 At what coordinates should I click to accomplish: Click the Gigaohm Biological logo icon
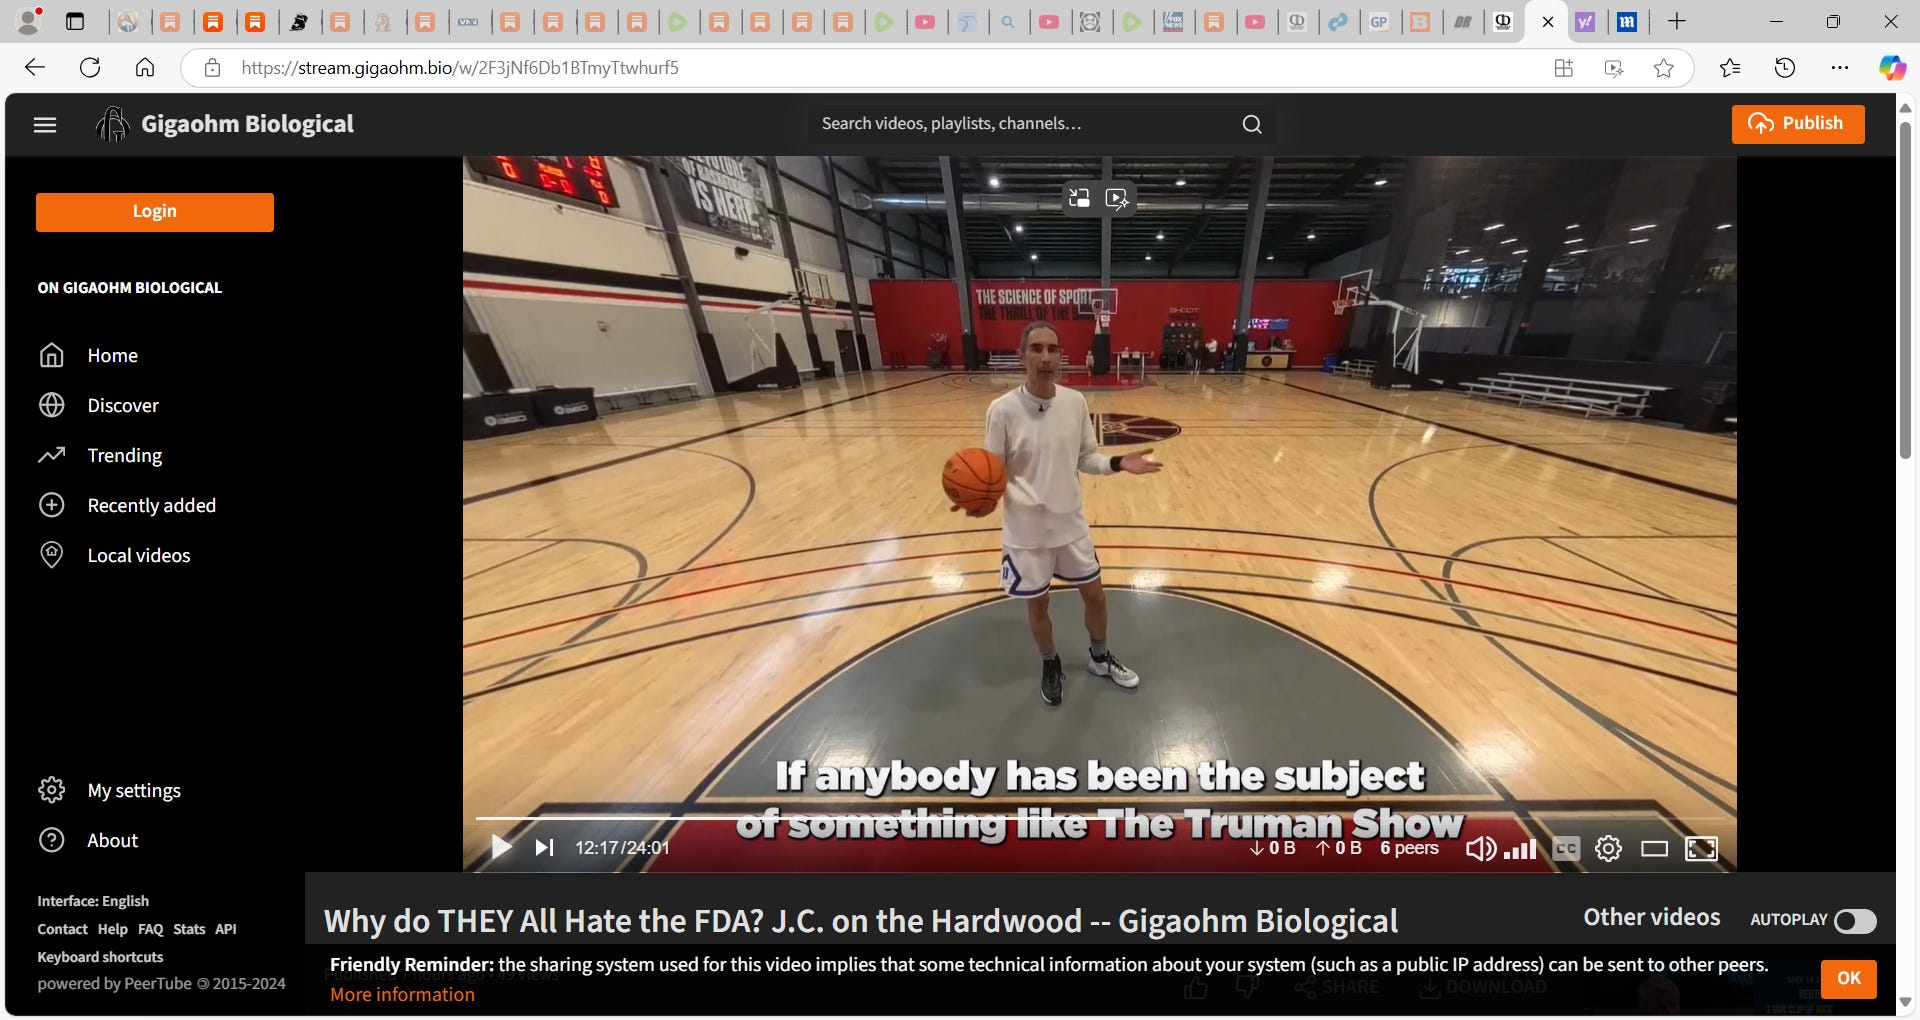[x=112, y=124]
